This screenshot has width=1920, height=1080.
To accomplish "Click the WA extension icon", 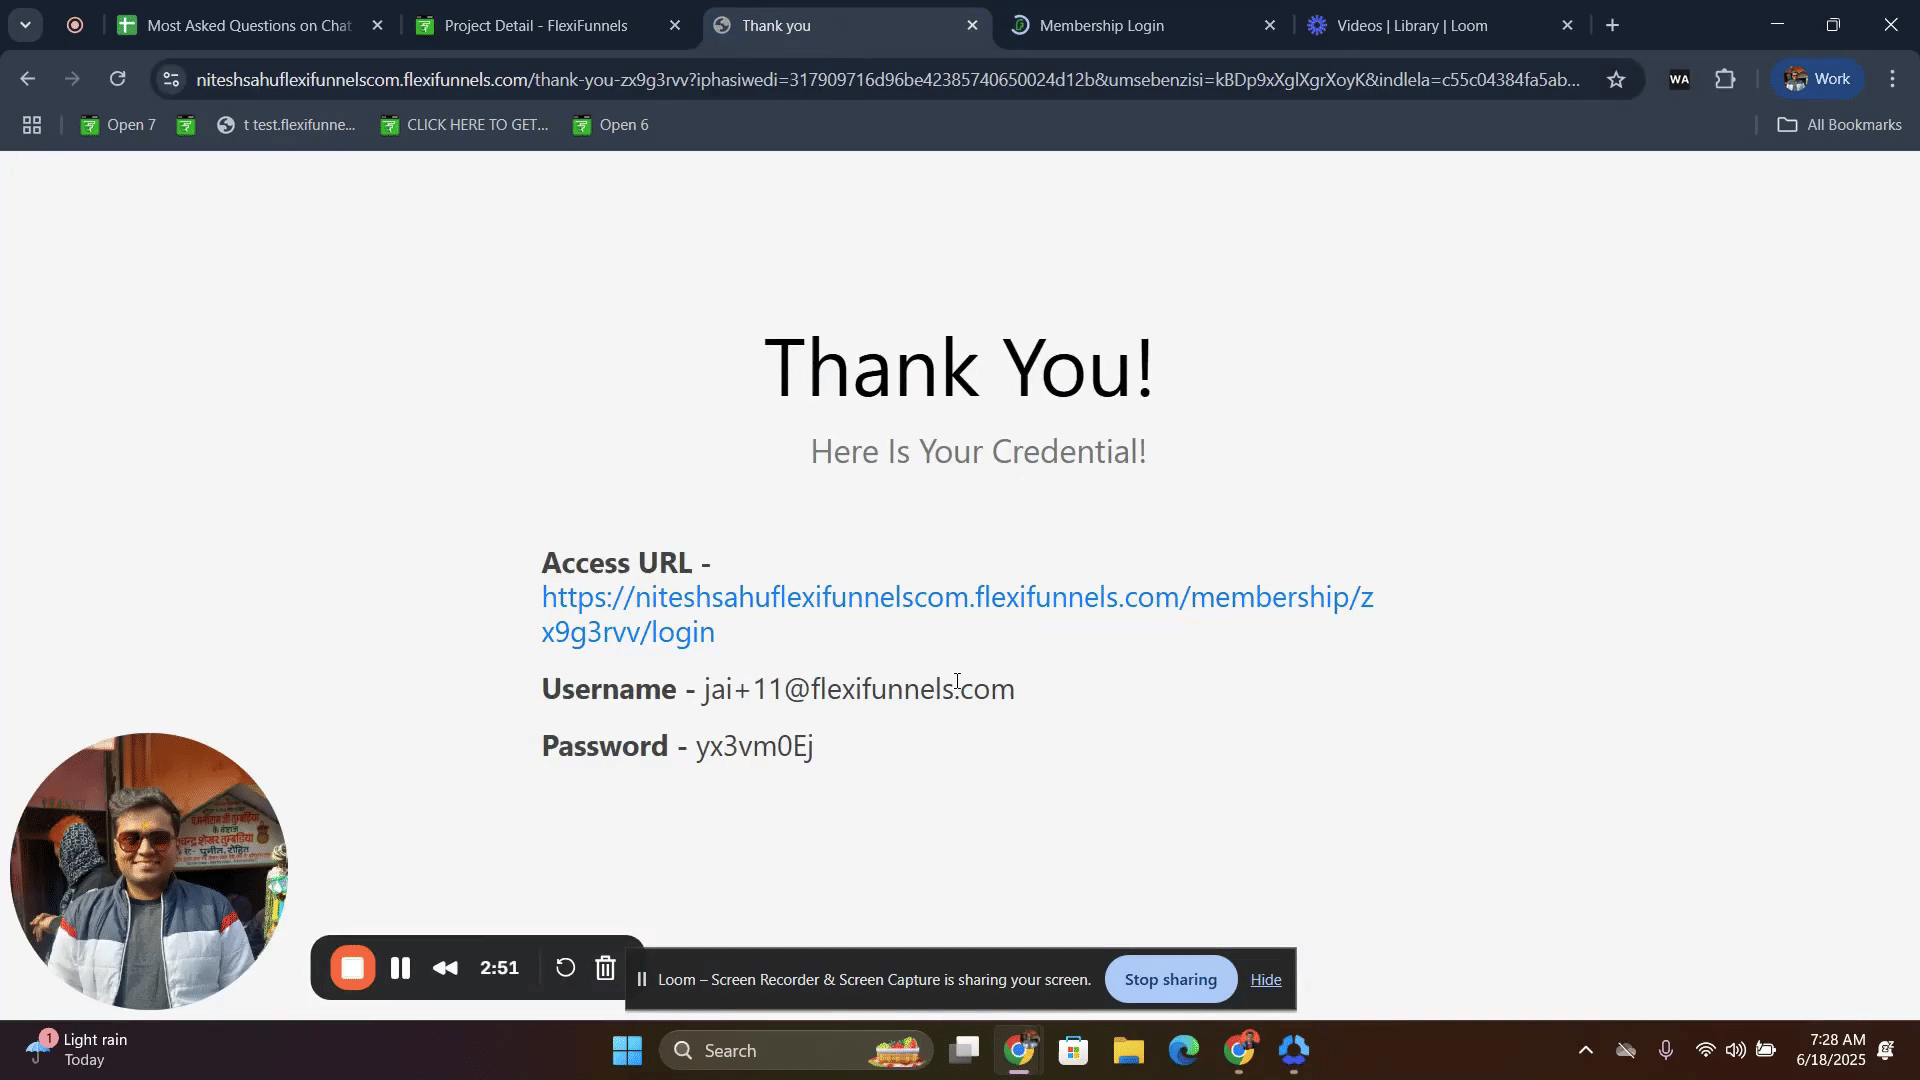I will tap(1679, 79).
